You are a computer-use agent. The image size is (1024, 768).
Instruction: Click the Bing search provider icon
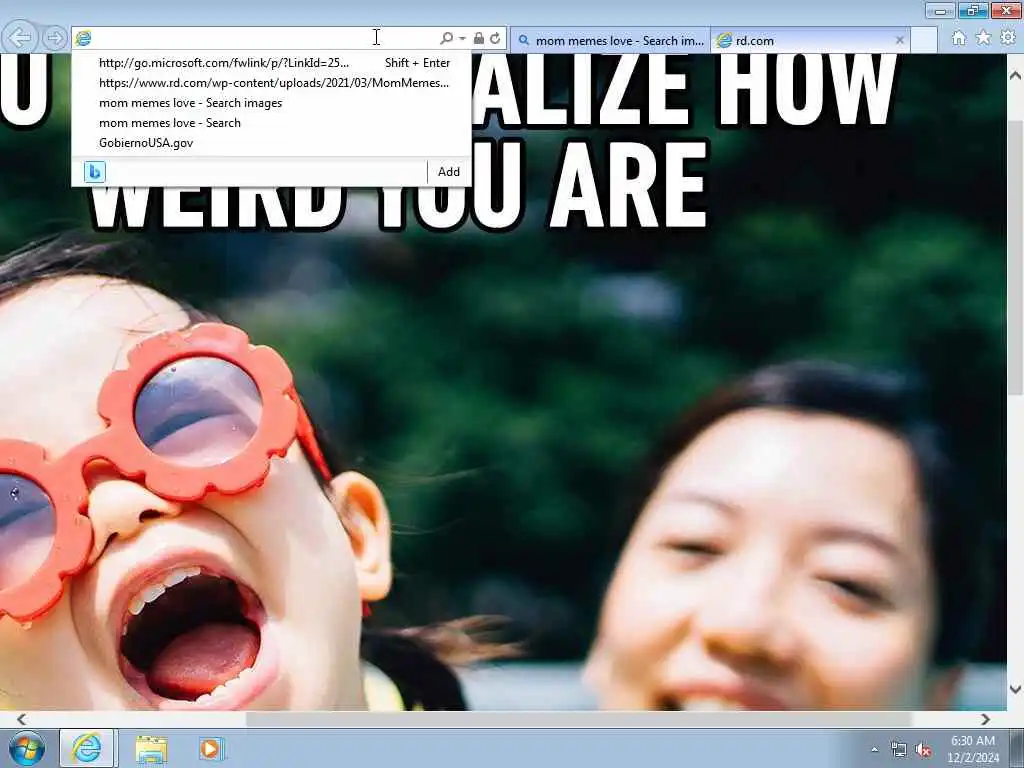point(95,172)
